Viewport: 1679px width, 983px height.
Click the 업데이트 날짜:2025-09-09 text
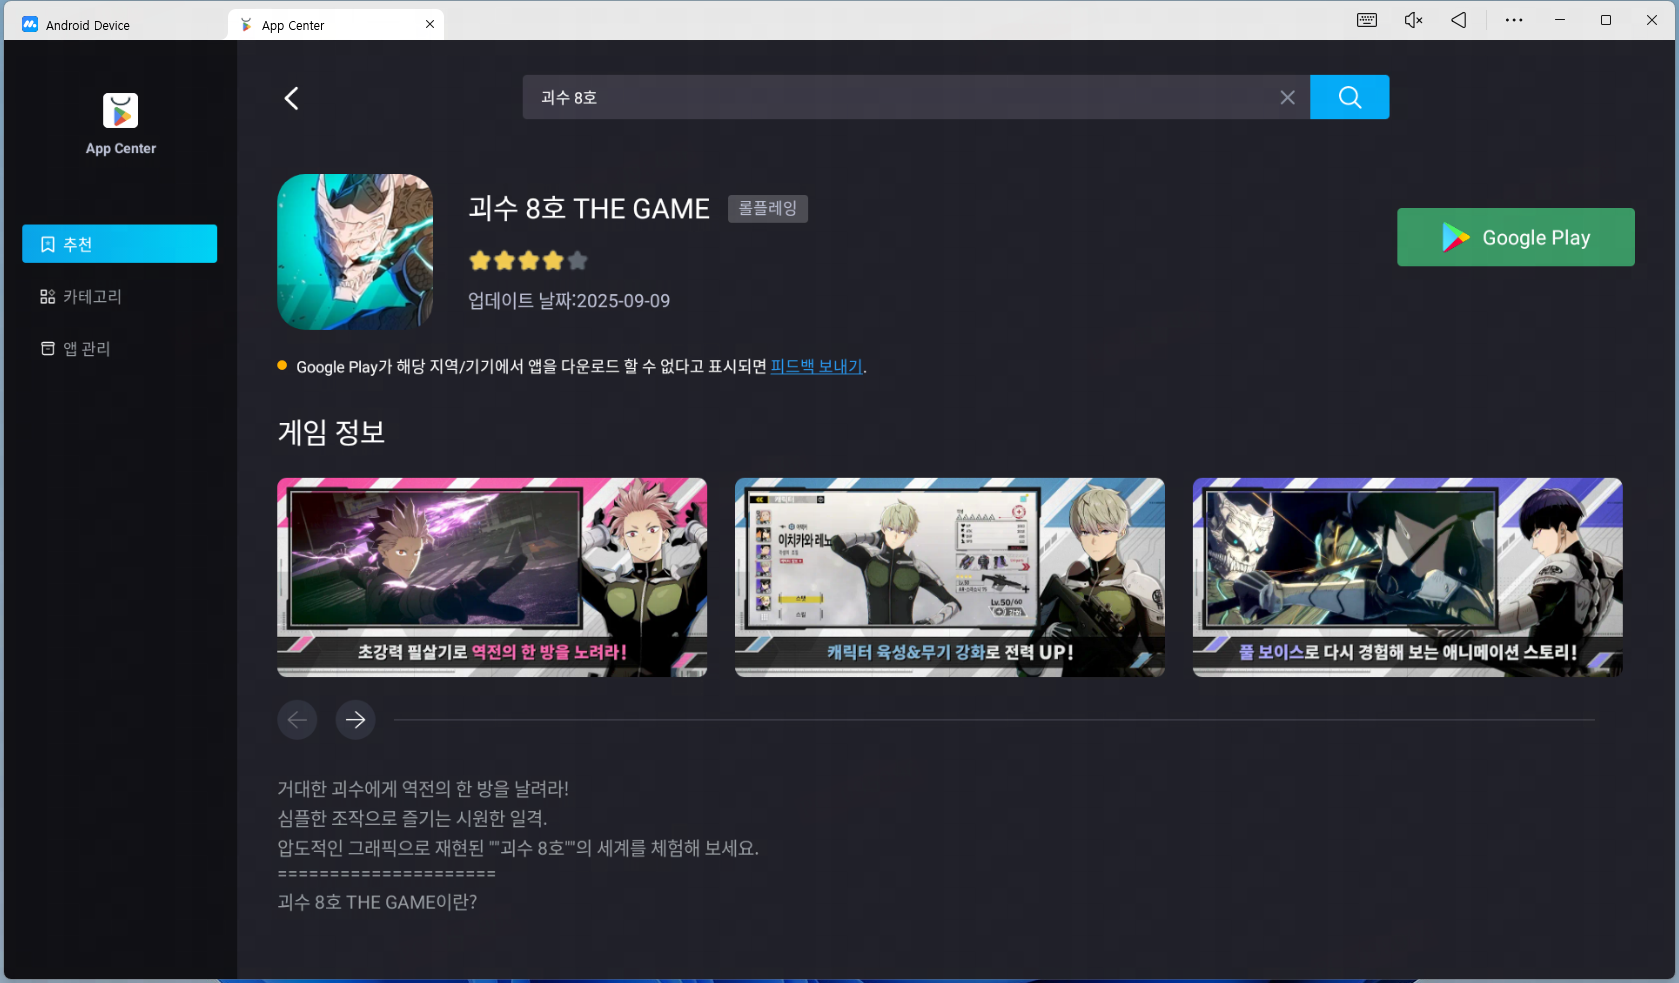point(569,301)
